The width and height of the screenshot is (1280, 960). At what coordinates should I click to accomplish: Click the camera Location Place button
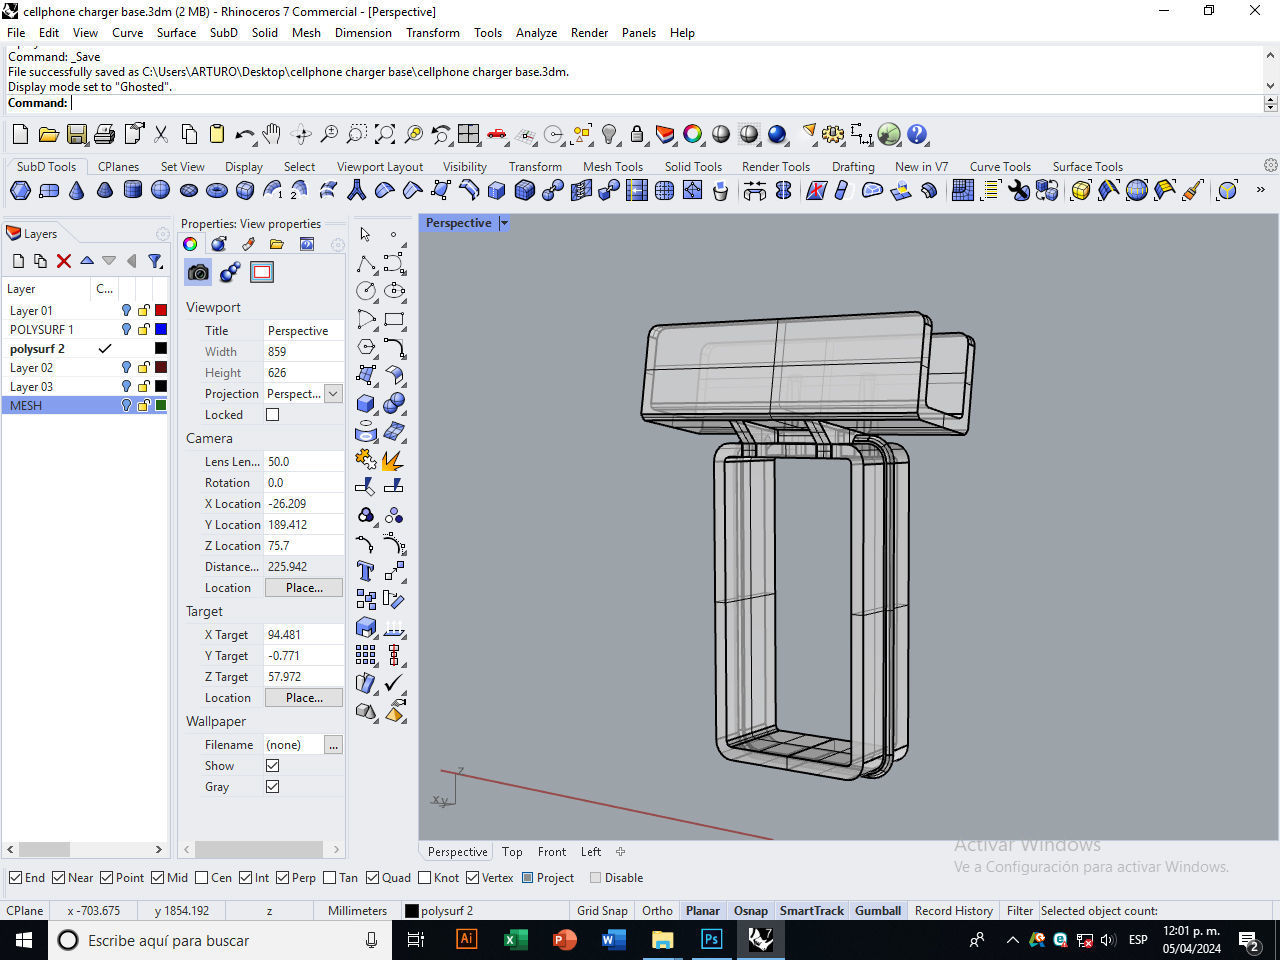304,588
